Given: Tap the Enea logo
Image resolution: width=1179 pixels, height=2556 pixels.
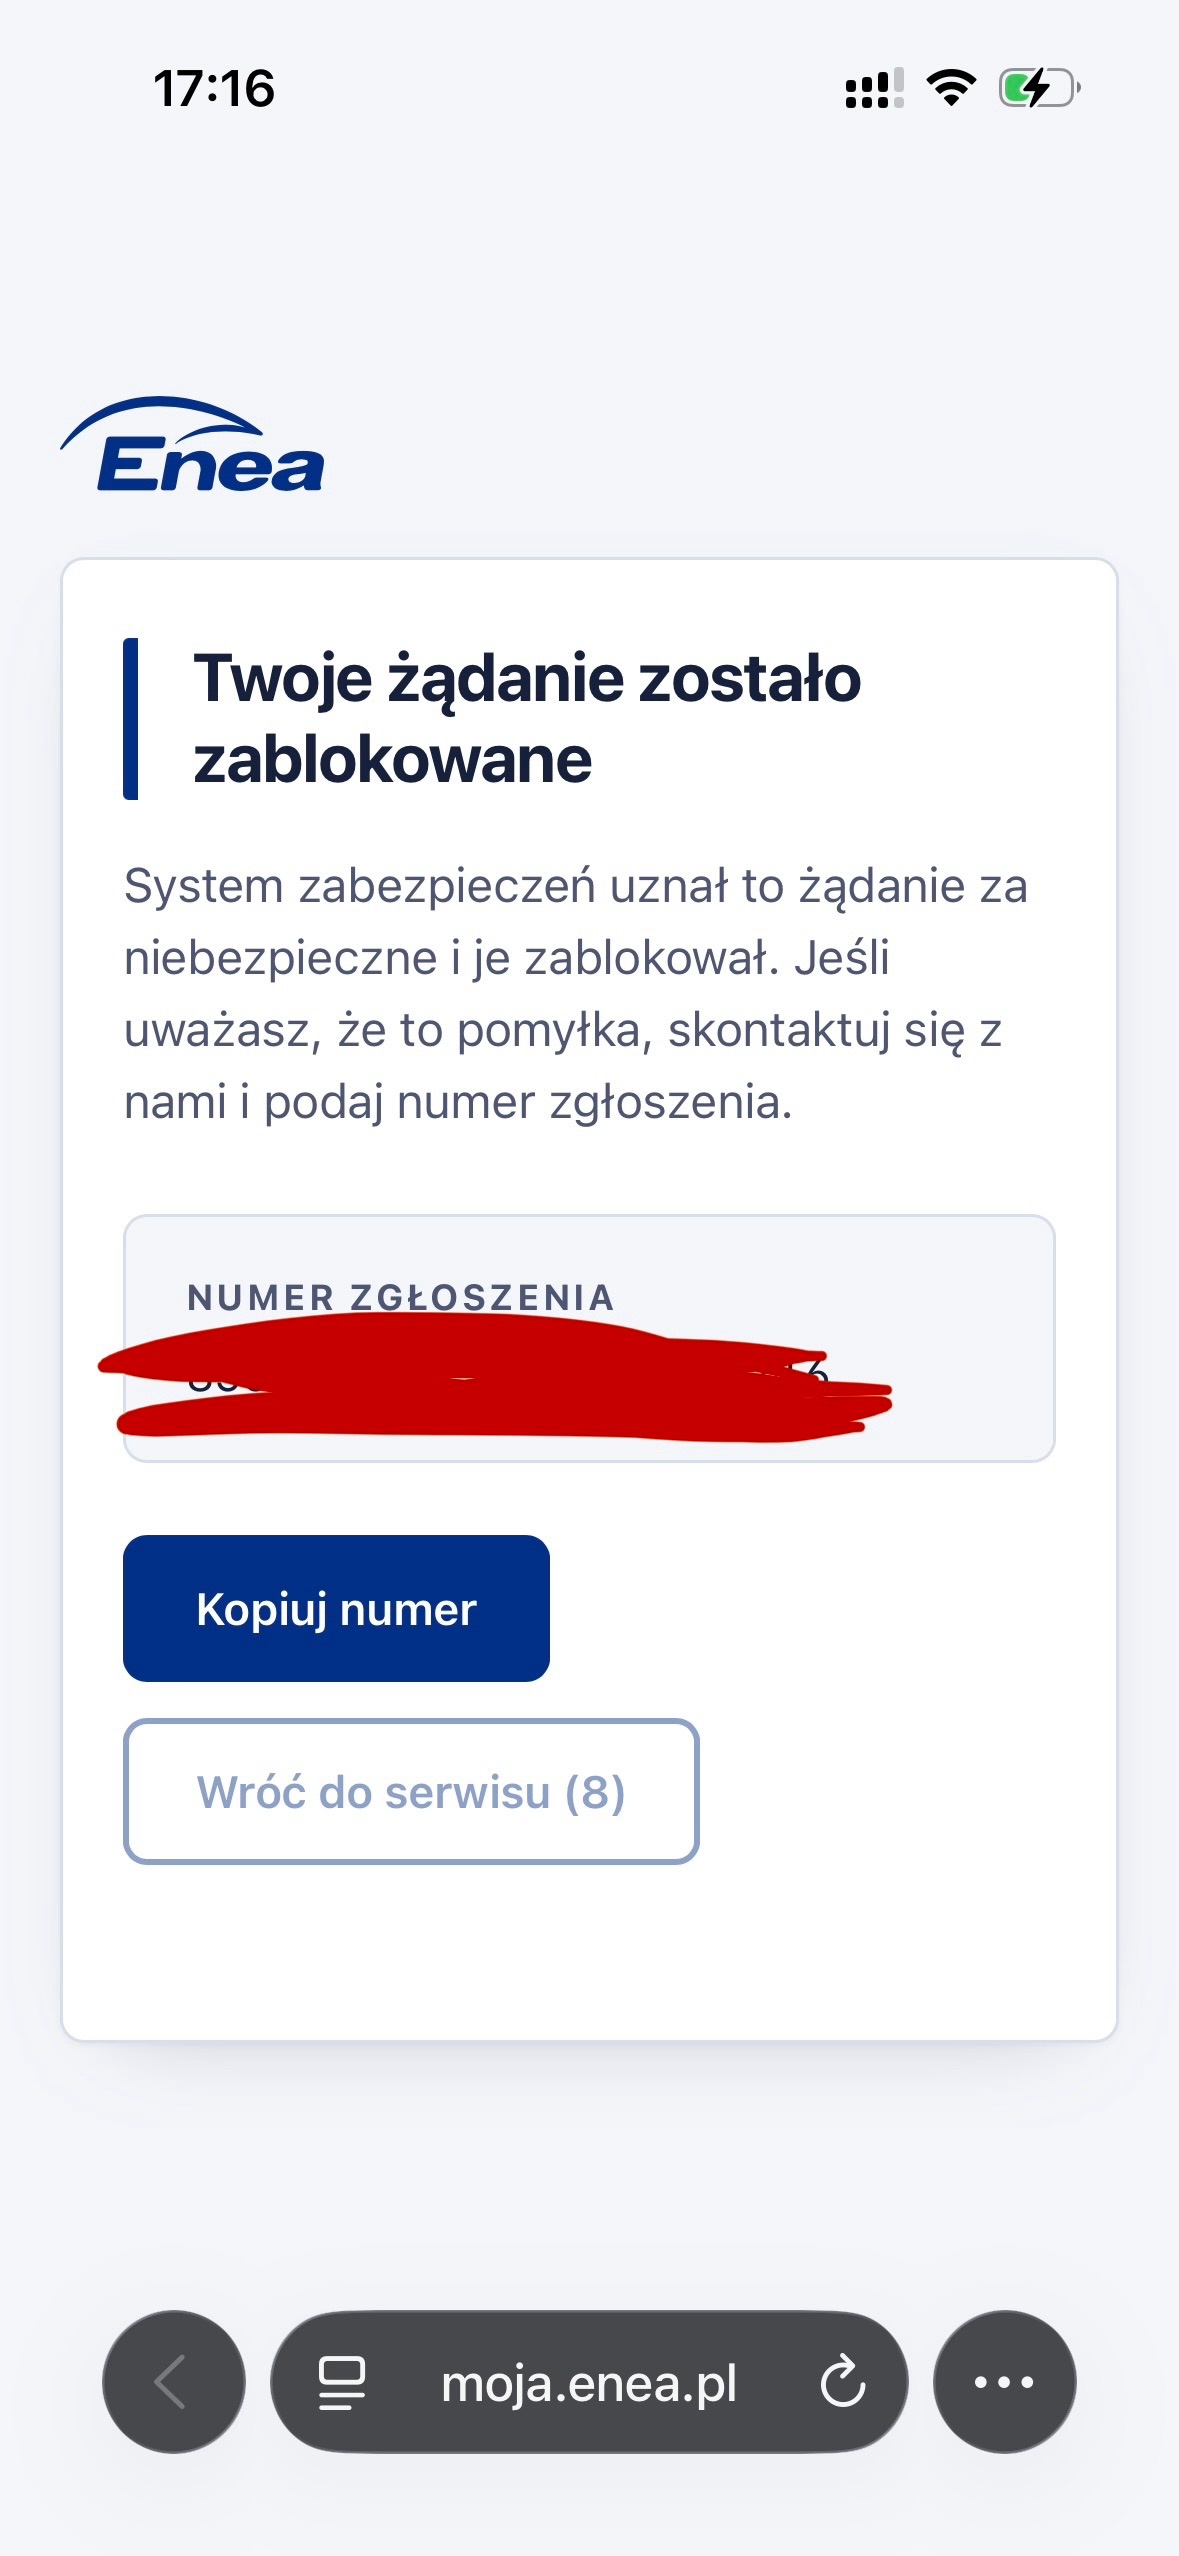Looking at the screenshot, I should click(192, 445).
